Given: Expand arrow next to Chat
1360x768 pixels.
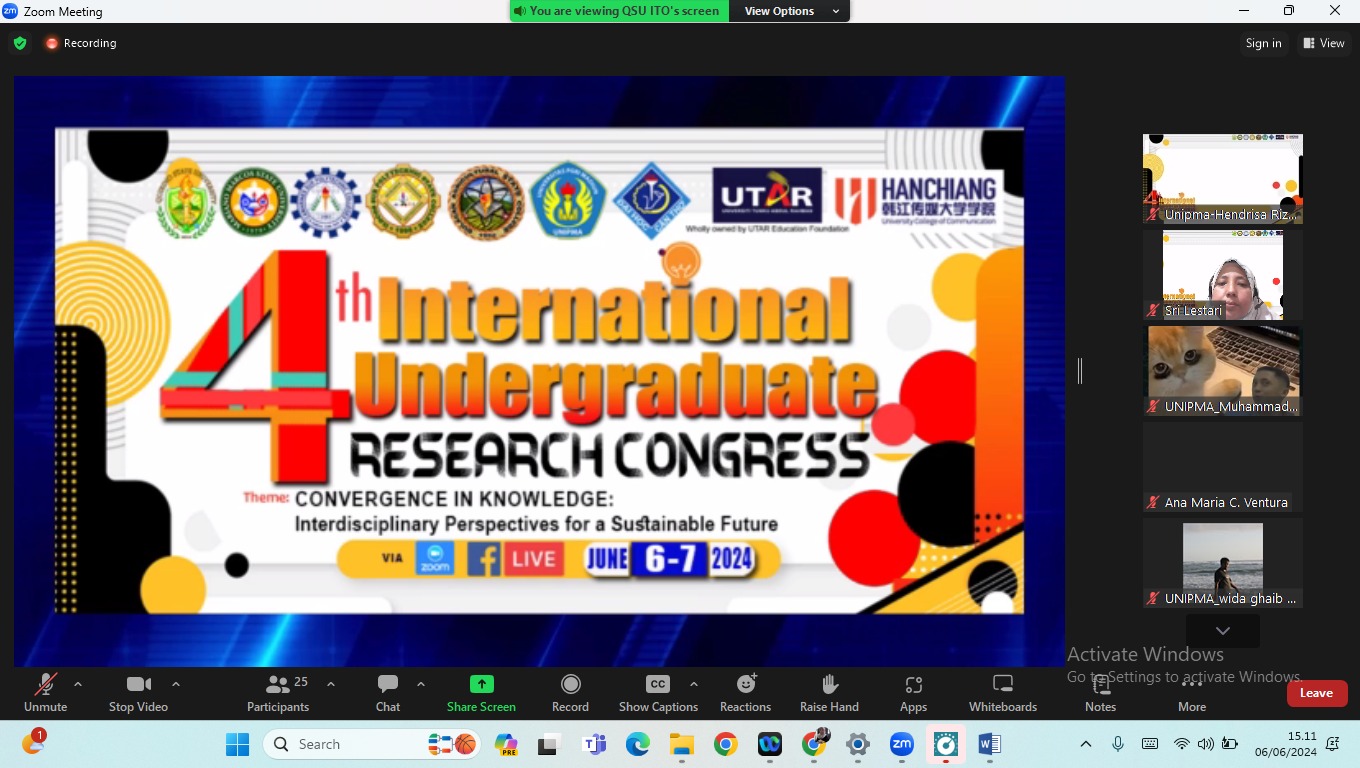Looking at the screenshot, I should pos(421,684).
